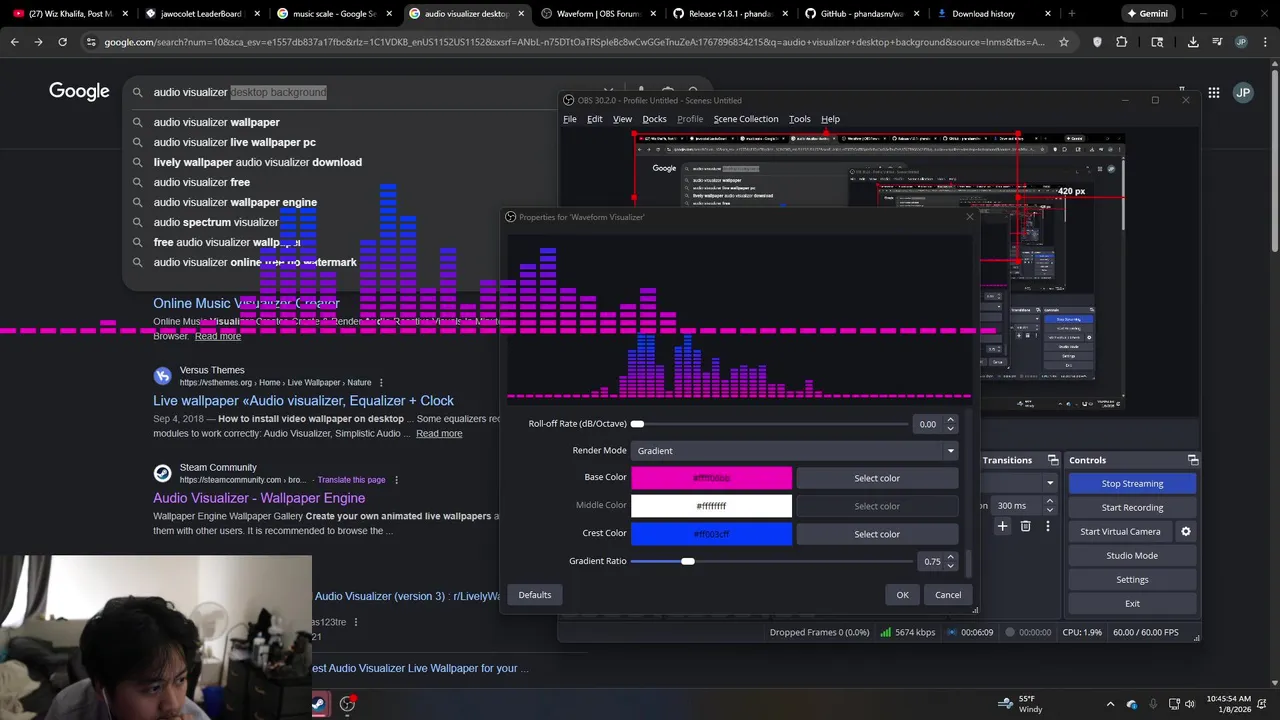The width and height of the screenshot is (1280, 720).
Task: Select suggestion audio visualizer live wallpaper pc
Action: coord(235,142)
